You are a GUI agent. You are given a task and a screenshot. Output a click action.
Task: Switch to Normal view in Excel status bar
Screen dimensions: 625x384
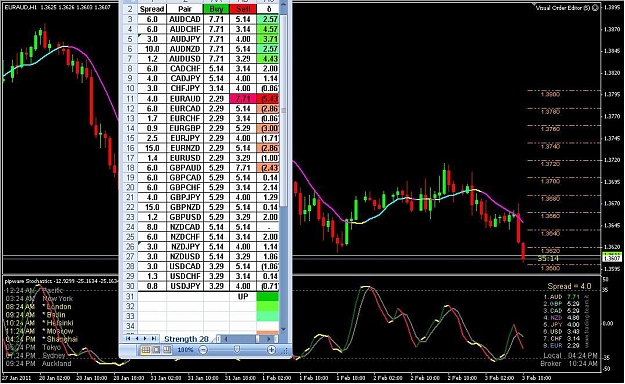146,350
